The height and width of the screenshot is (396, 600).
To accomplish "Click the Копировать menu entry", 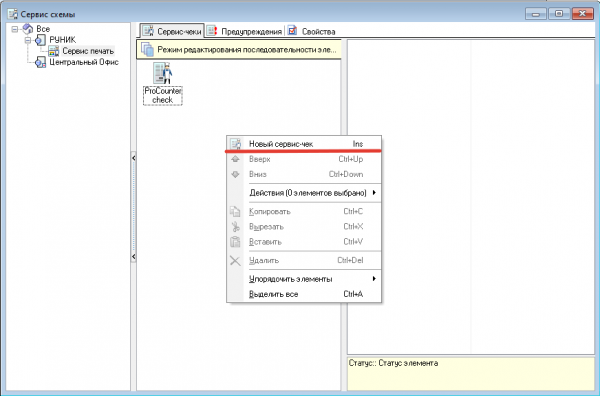I will 304,212.
